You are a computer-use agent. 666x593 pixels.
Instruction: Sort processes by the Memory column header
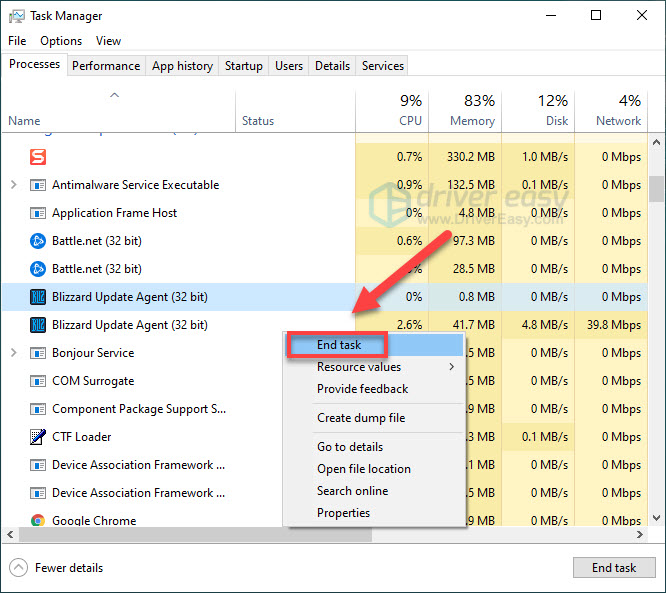464,110
